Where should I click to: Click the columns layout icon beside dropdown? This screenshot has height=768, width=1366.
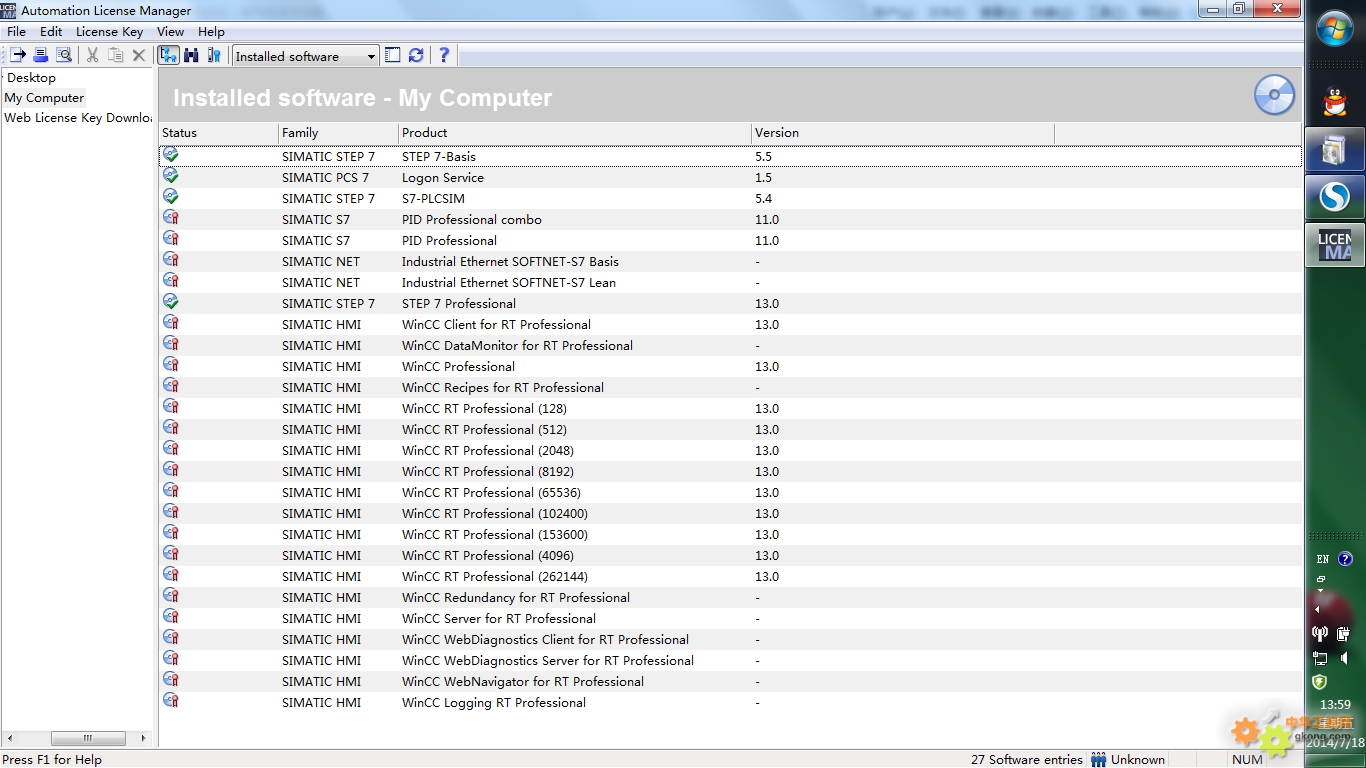(393, 56)
